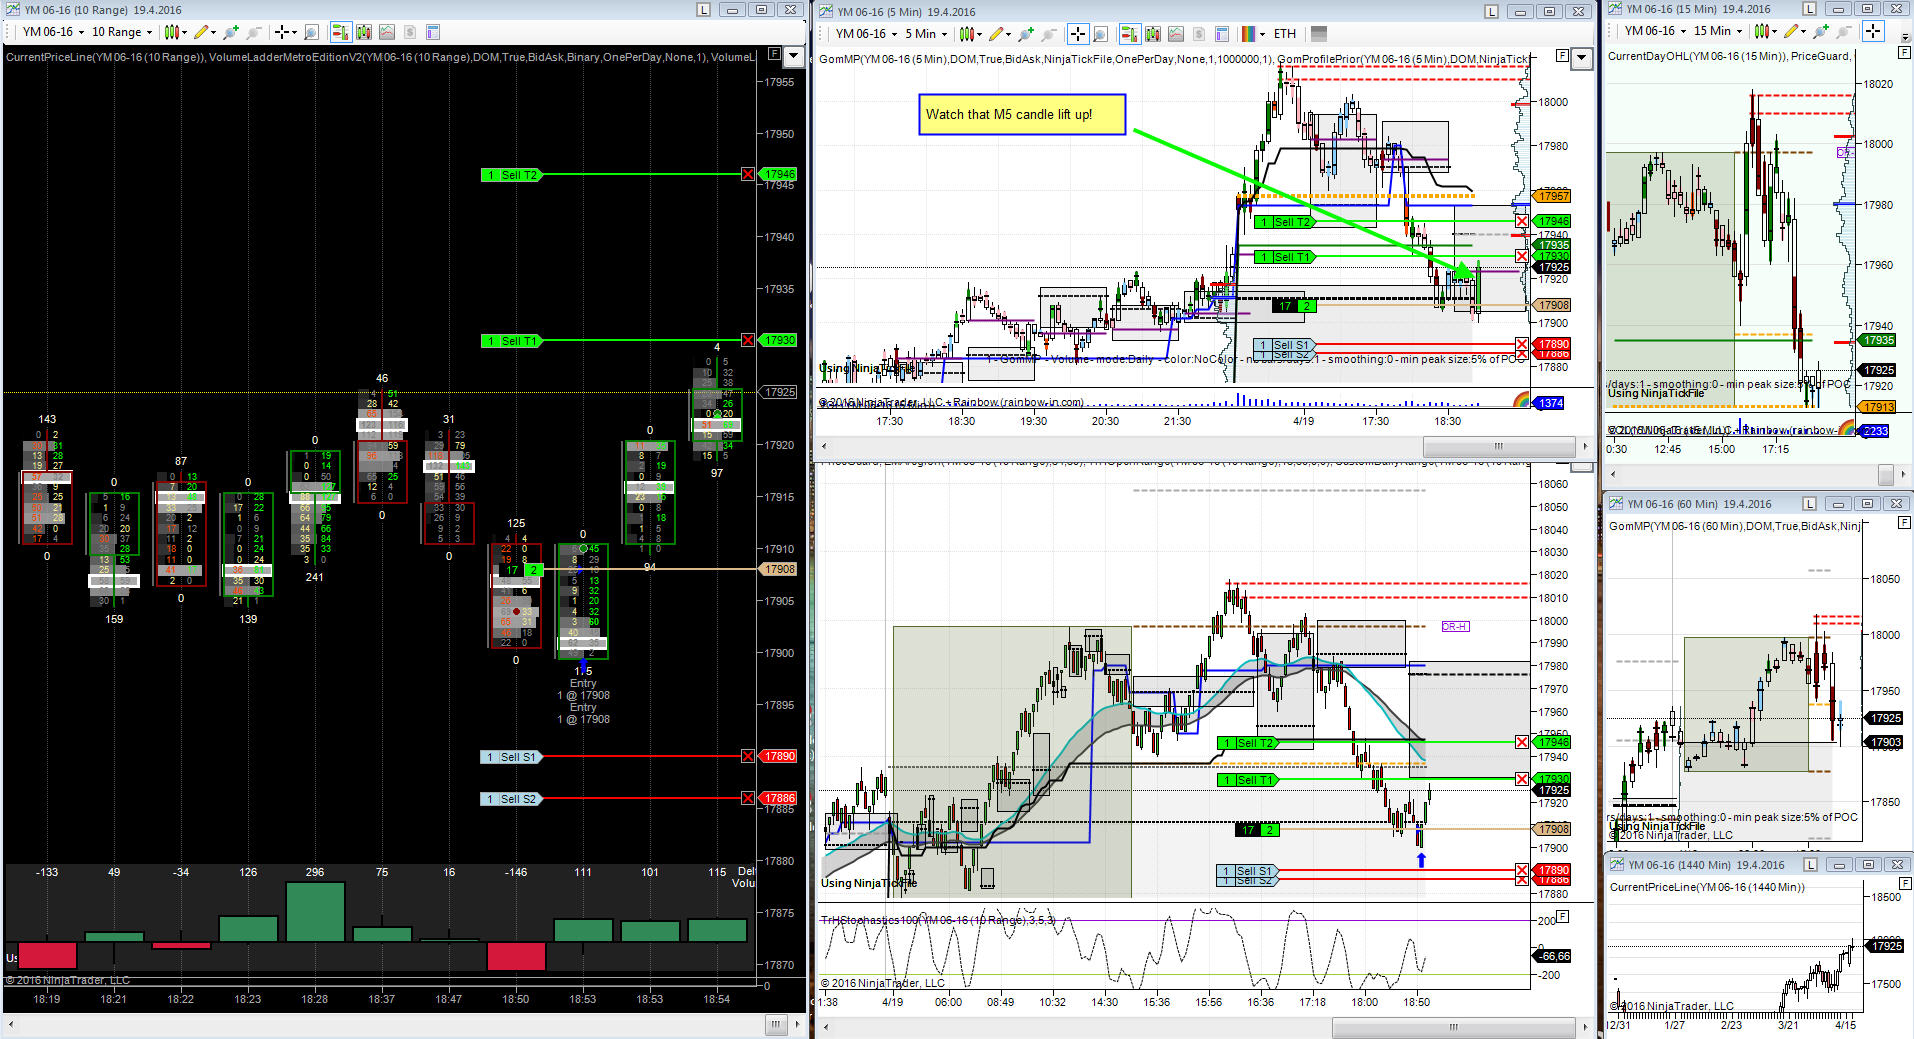Screen dimensions: 1914x1039
Task: Cancel Sell T2 order in the 5 Min chart
Action: coord(1522,222)
